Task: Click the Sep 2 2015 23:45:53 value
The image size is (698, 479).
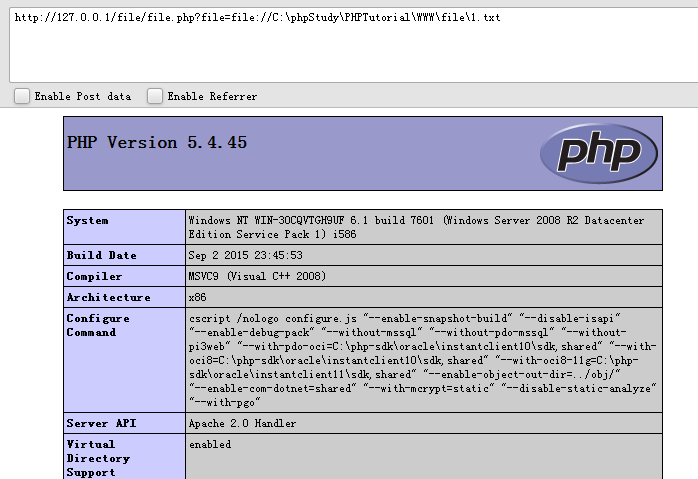Action: [245, 255]
